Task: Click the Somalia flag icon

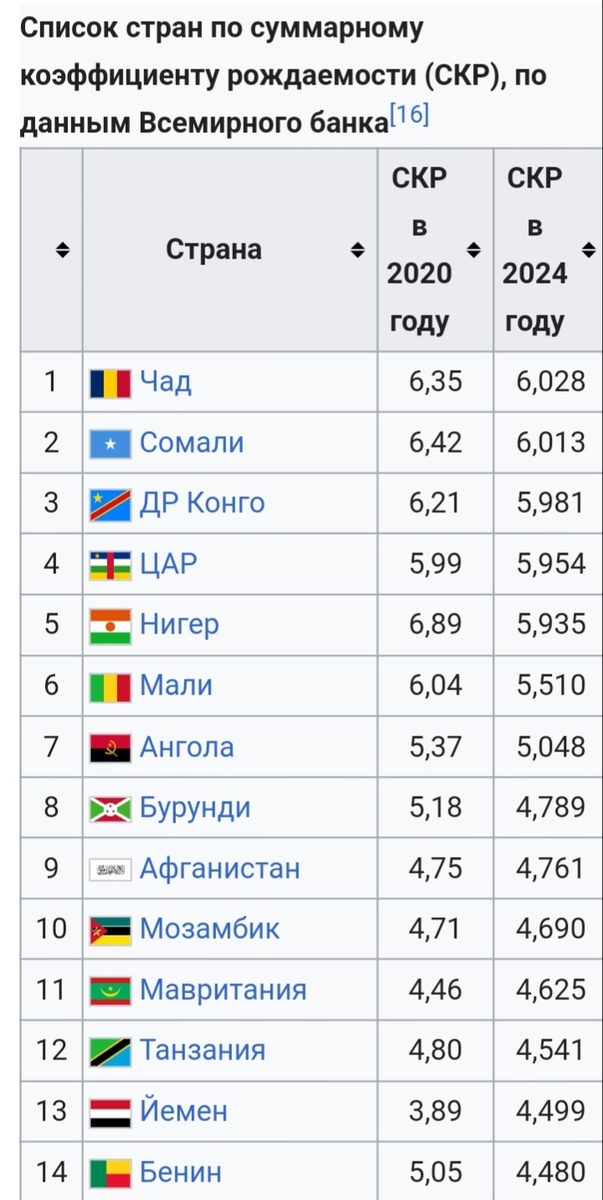Action: (x=110, y=443)
